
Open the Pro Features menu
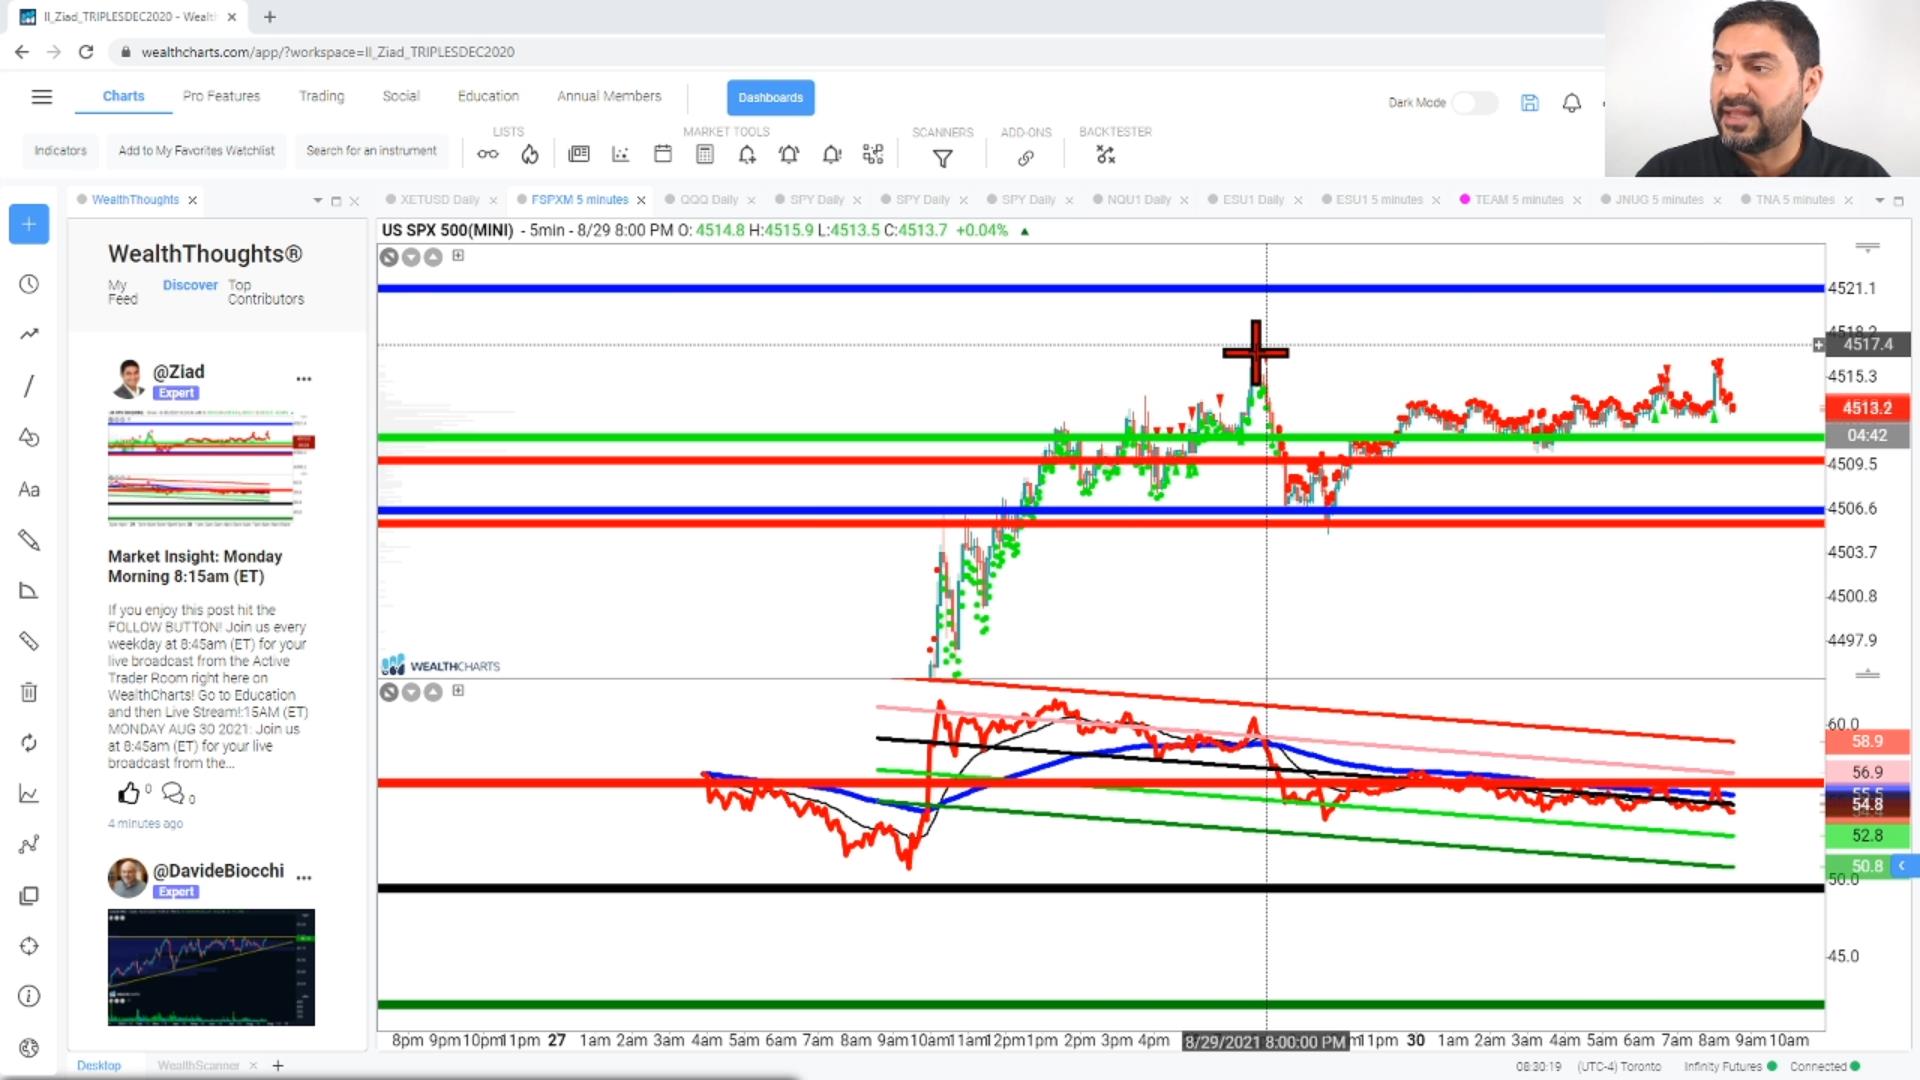[221, 96]
